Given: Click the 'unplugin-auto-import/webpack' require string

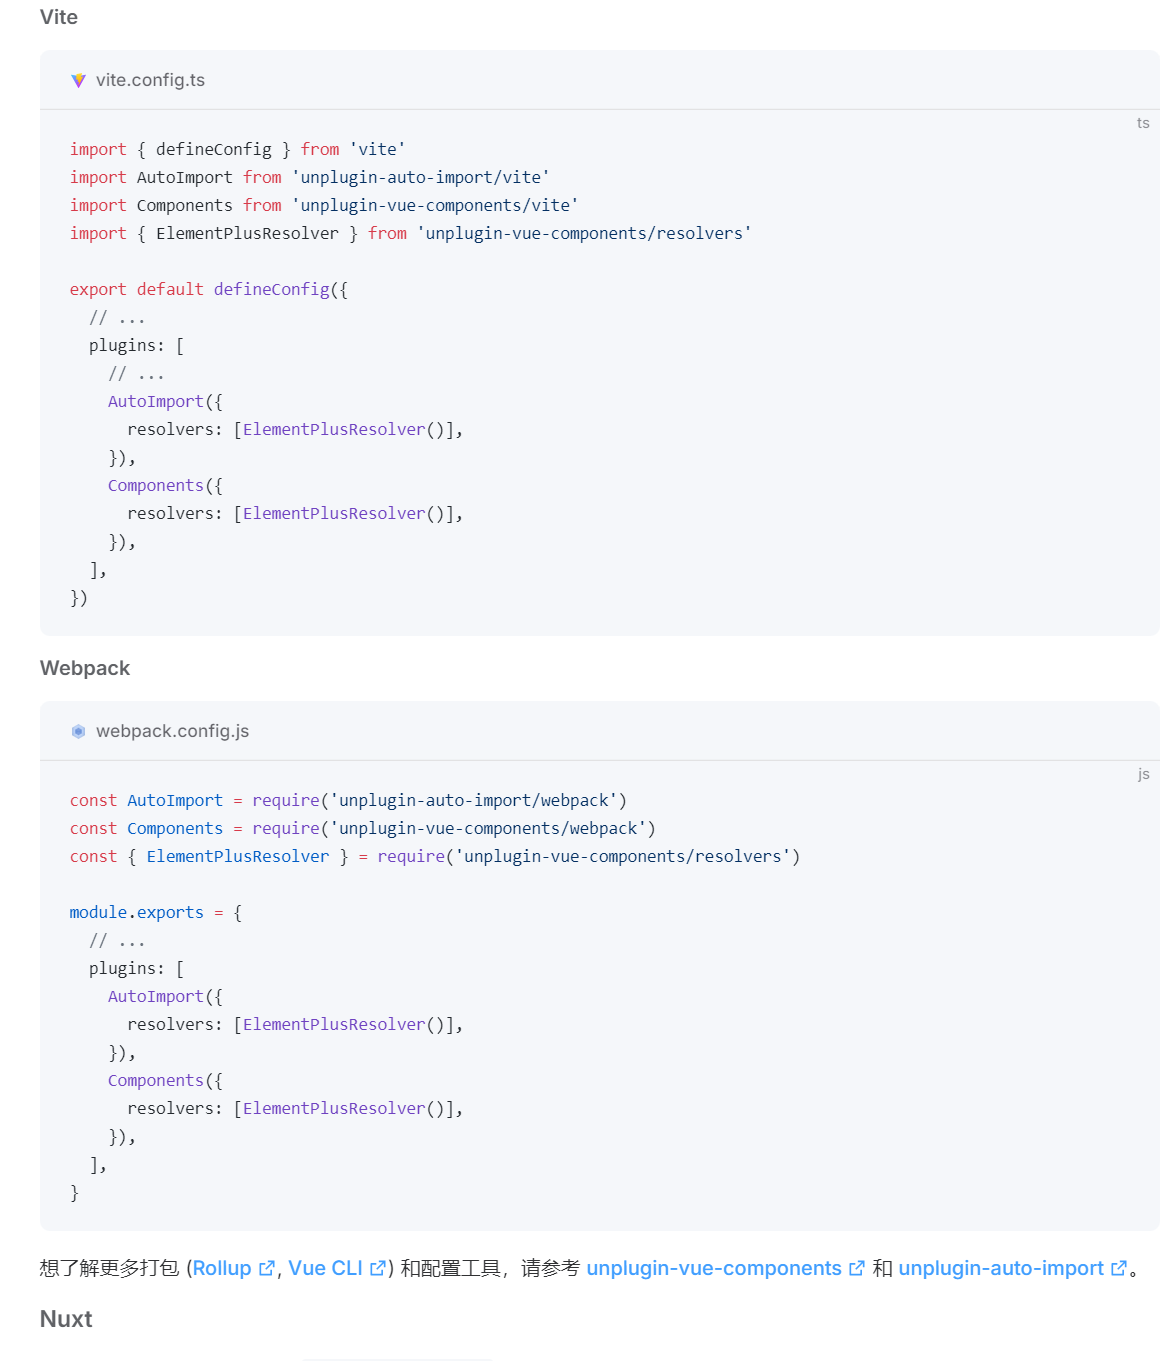Looking at the screenshot, I should (473, 801).
